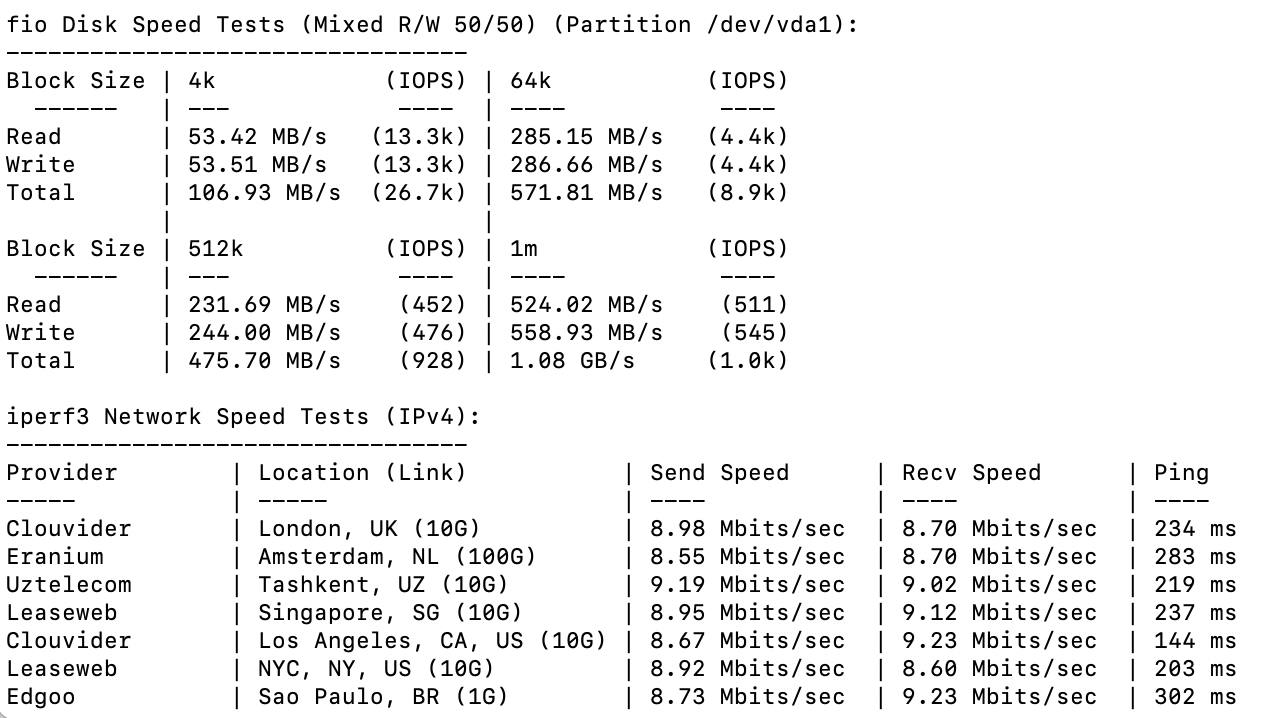This screenshot has height=718, width=1286.
Task: Select the 4k Read value 53.42 MB/s
Action: [x=257, y=137]
